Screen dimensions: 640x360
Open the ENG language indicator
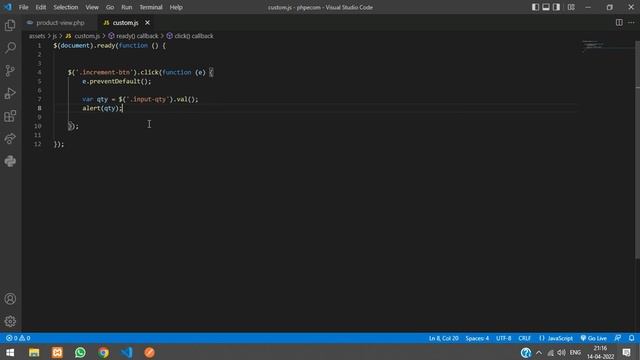(x=575, y=353)
